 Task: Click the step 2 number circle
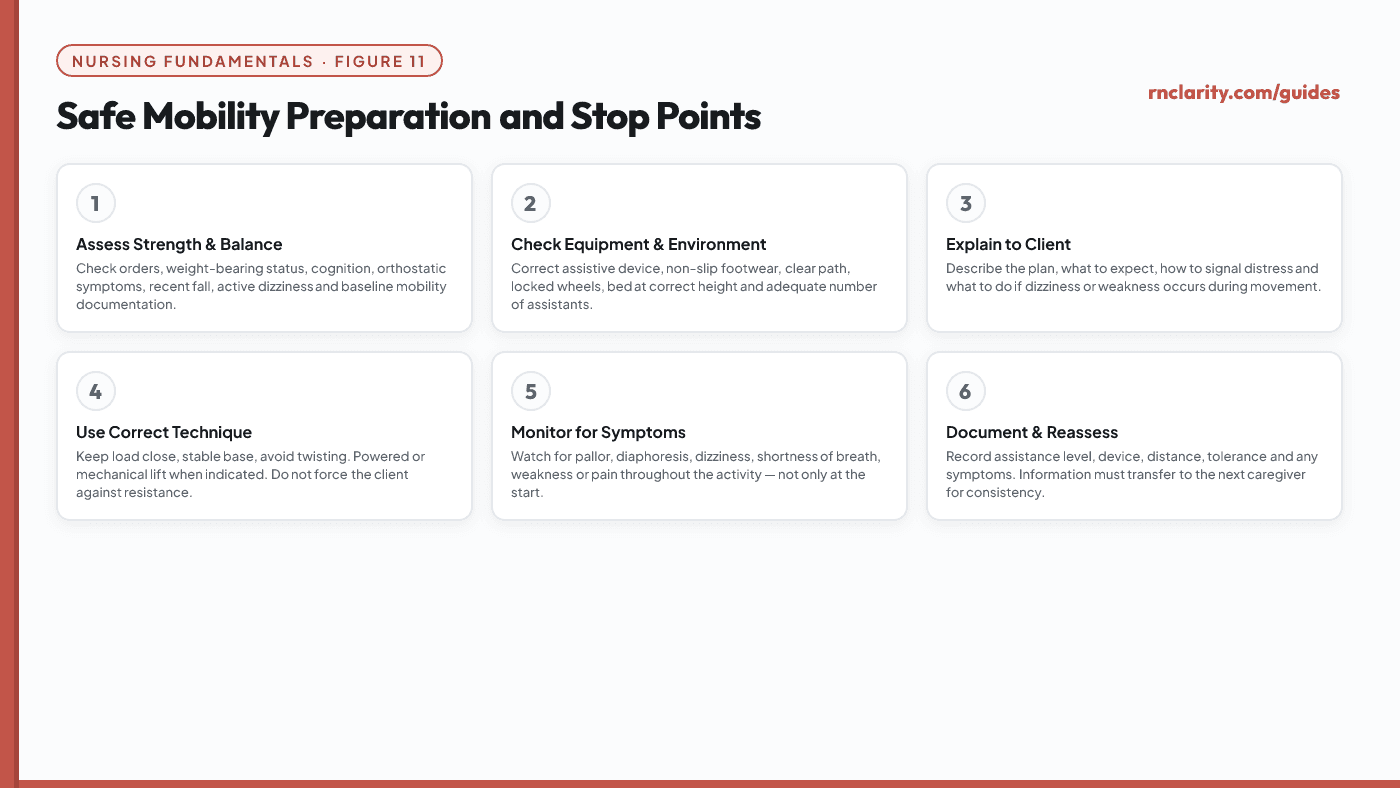(x=531, y=204)
